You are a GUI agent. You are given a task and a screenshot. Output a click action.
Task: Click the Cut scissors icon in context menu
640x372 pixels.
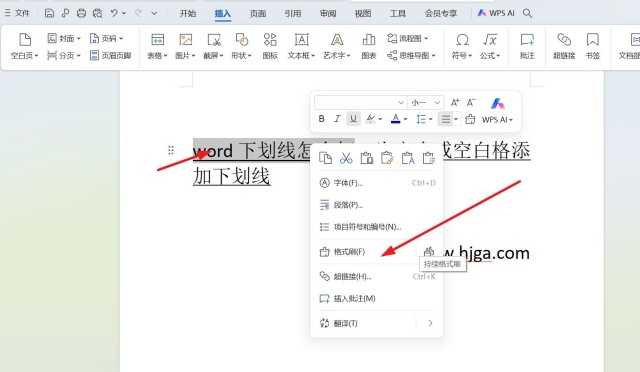tap(346, 158)
